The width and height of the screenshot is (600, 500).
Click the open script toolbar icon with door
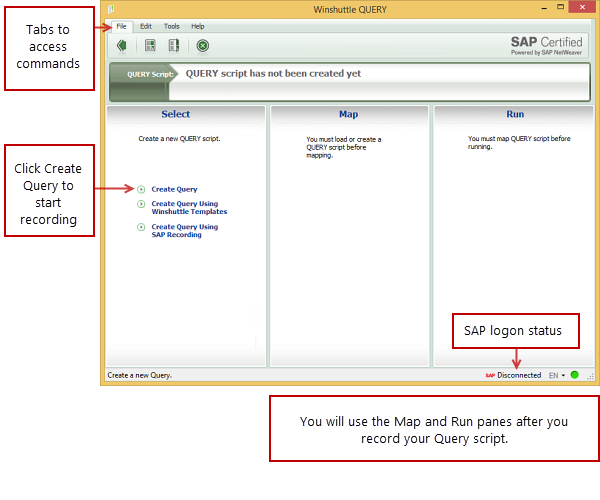point(174,46)
